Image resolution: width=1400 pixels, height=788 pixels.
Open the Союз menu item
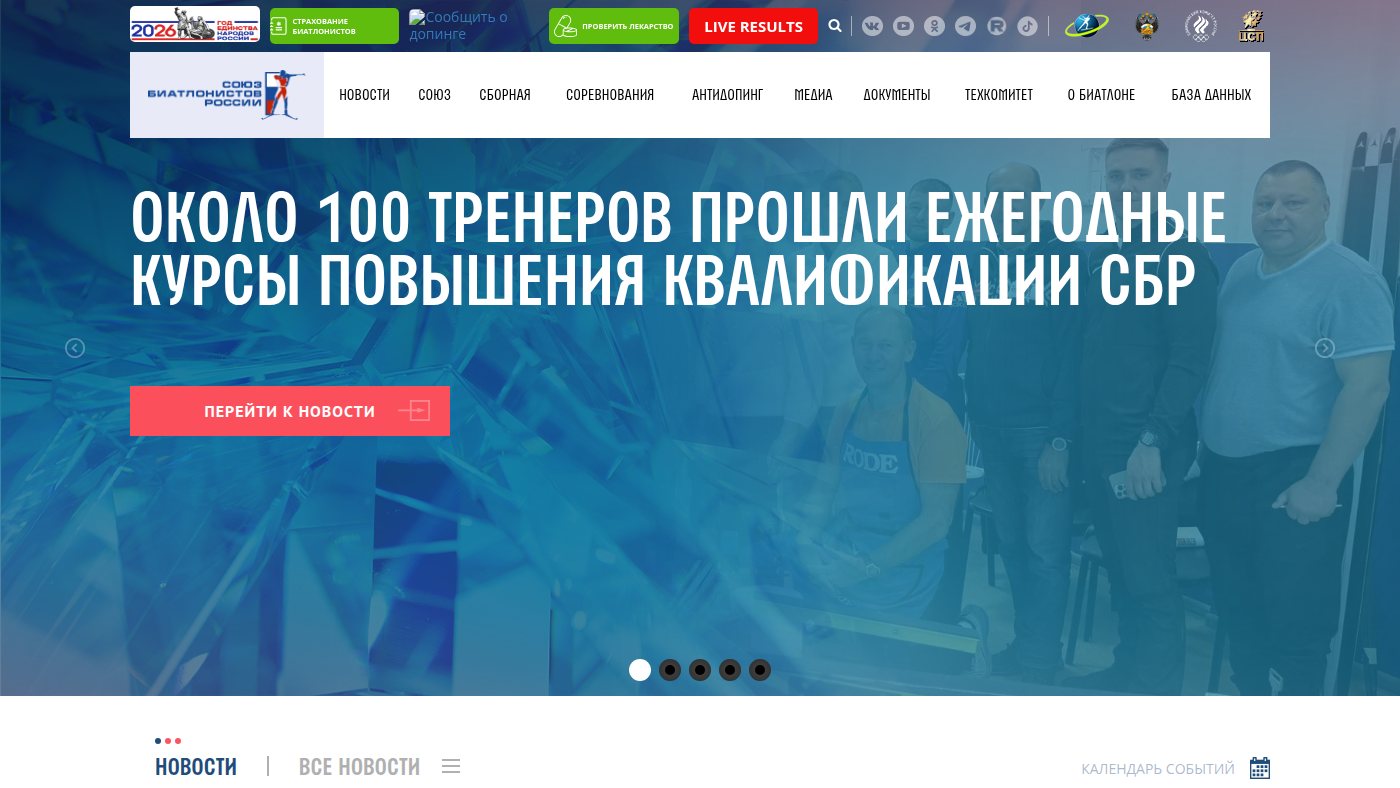point(434,95)
